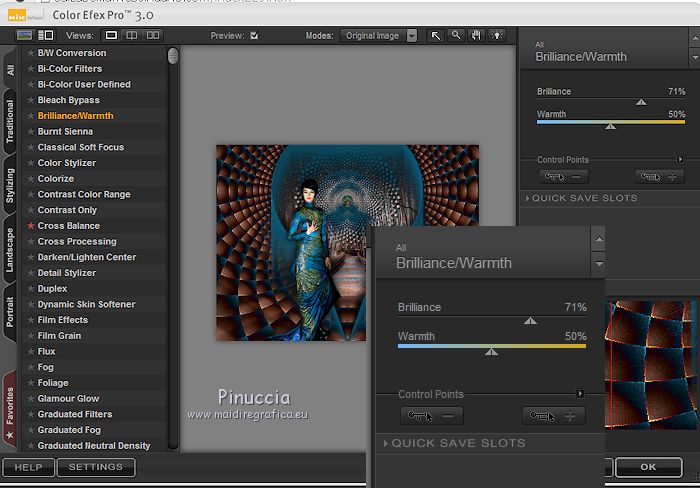Screen dimensions: 700x488
Task: Switch to side-by-side preview view
Action: point(153,36)
